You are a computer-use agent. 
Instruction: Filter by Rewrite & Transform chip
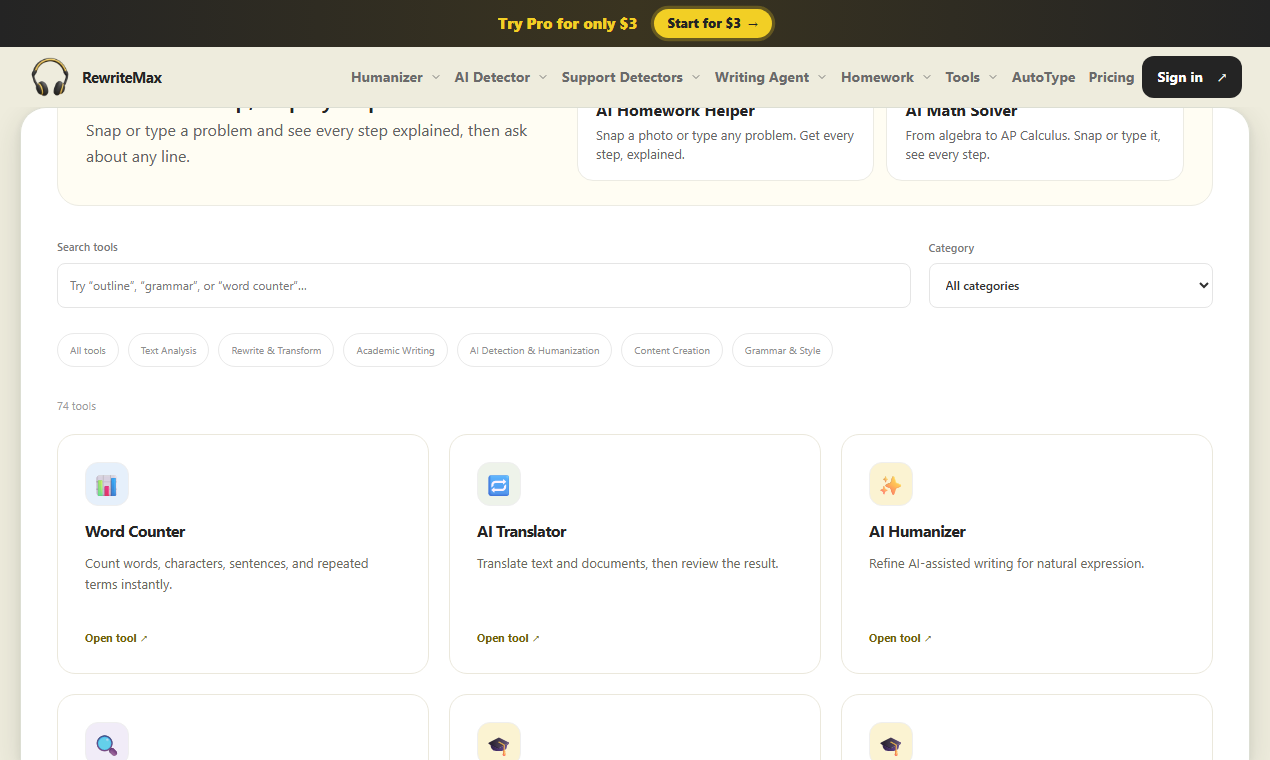coord(276,350)
